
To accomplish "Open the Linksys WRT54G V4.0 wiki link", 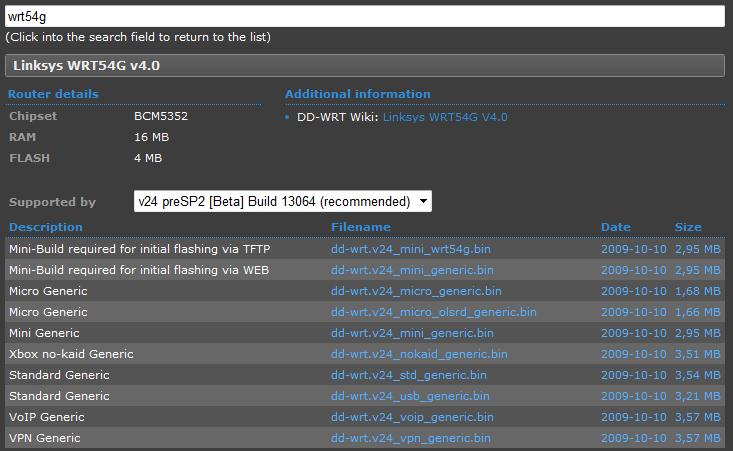I will pyautogui.click(x=445, y=117).
